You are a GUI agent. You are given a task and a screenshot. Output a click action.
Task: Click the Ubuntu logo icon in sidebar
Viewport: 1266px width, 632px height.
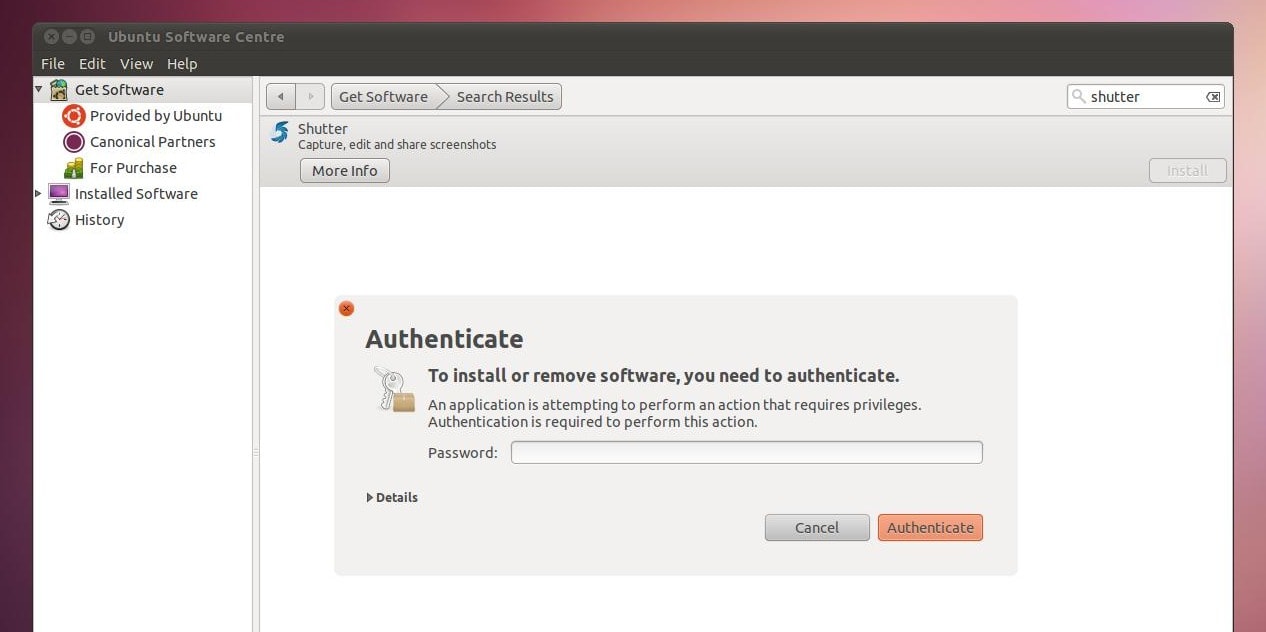[x=74, y=116]
